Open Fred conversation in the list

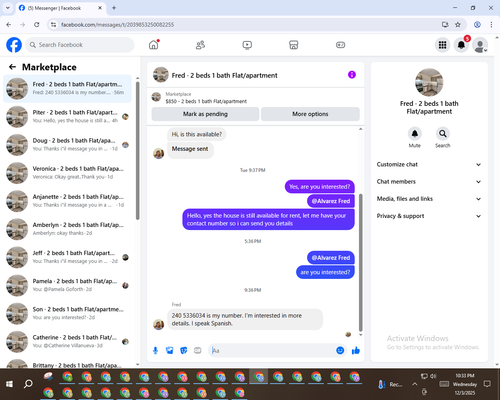click(x=67, y=89)
